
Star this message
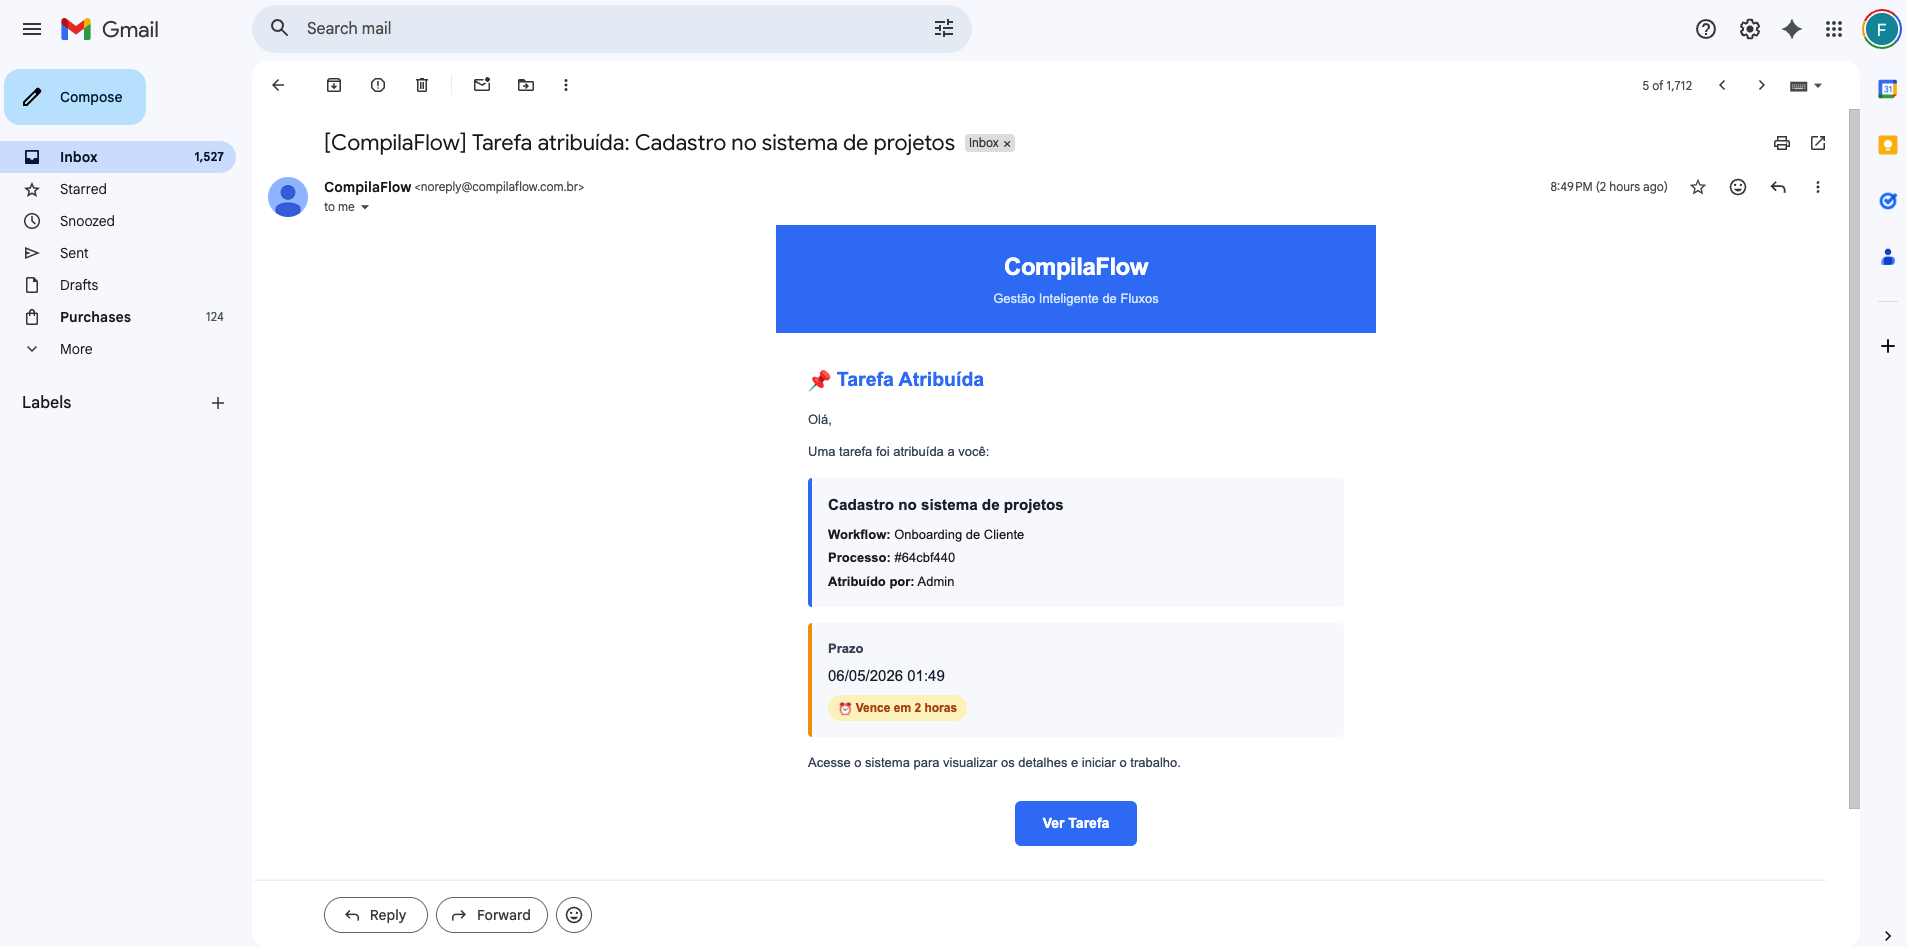pyautogui.click(x=1698, y=187)
